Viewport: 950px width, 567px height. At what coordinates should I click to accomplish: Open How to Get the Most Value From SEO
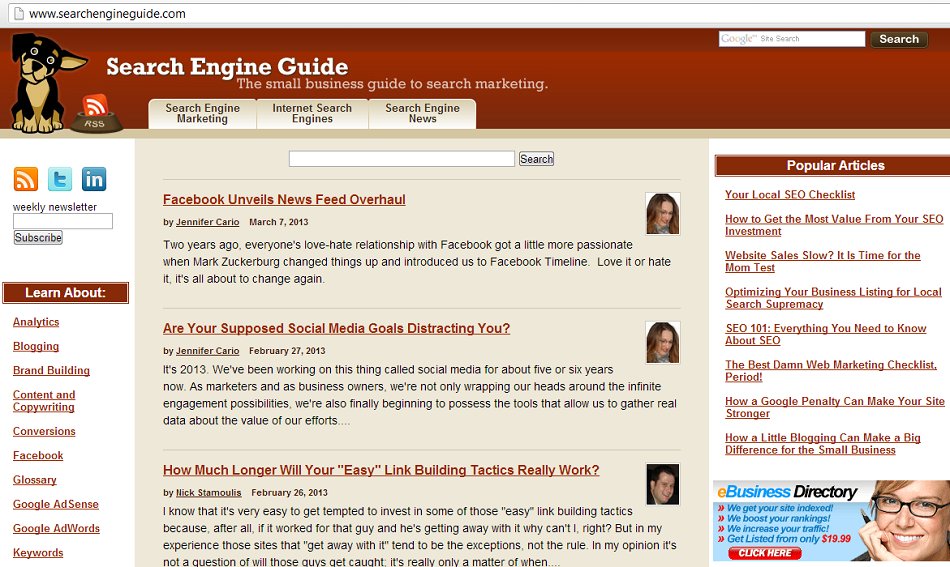click(x=834, y=225)
